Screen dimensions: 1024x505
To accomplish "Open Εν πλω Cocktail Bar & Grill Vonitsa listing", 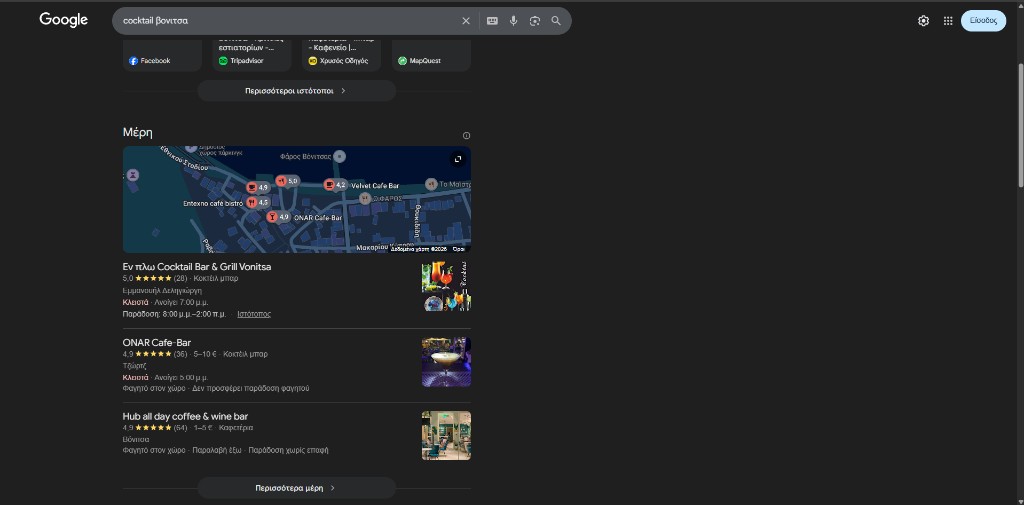I will [197, 267].
